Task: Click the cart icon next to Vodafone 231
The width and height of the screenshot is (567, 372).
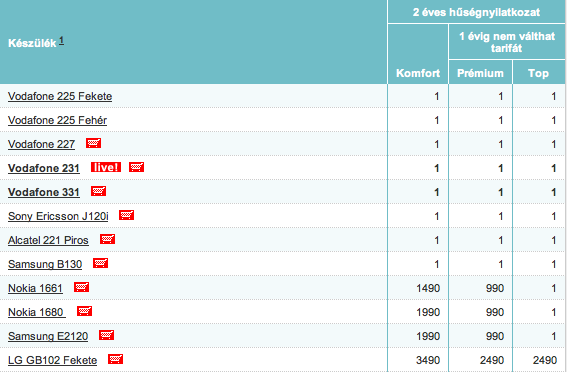Action: [136, 167]
